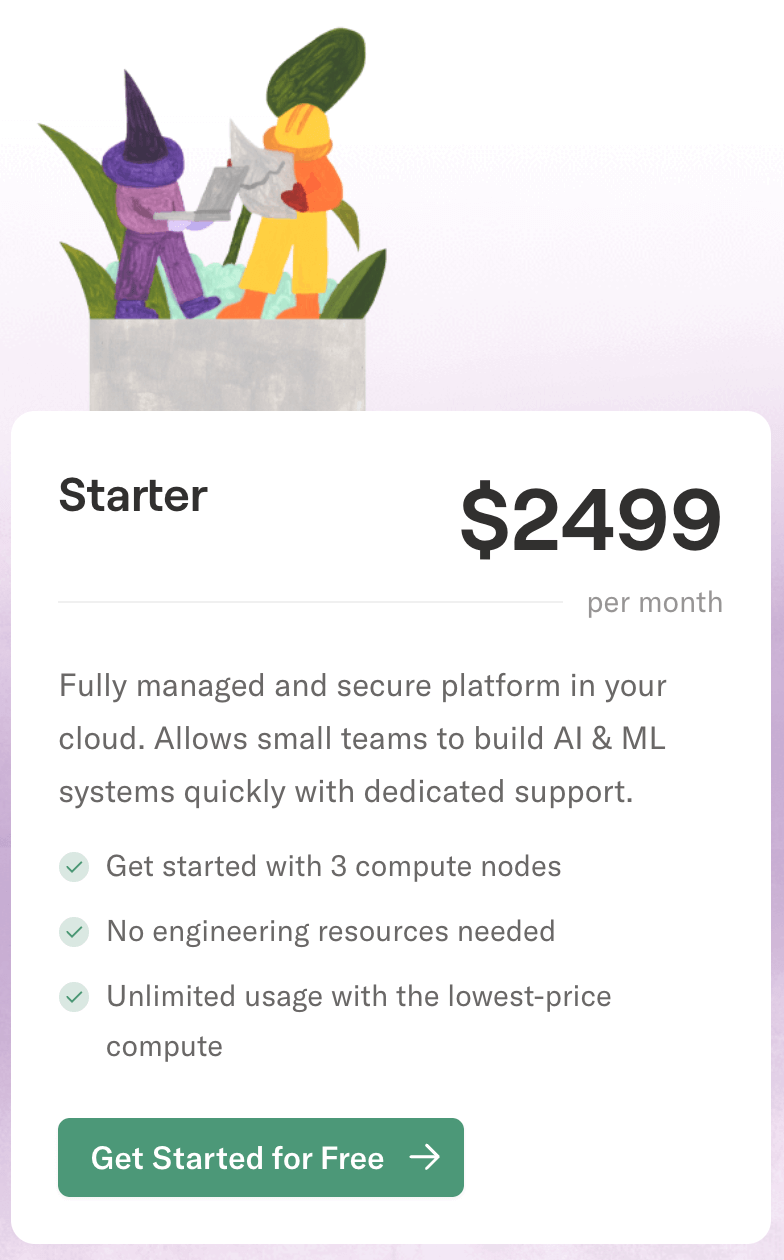784x1260 pixels.
Task: Click "Get started with 3 compute nodes" text
Action: 333,866
